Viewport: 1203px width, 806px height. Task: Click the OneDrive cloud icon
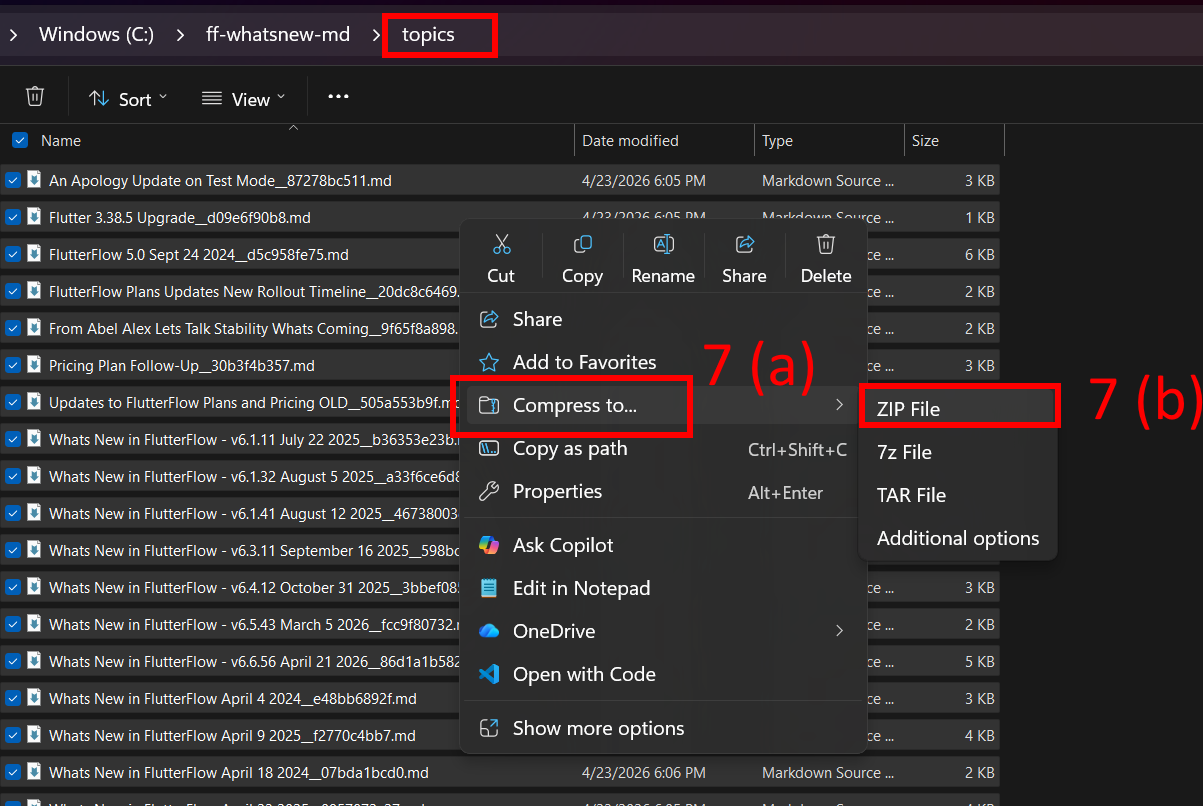point(489,631)
